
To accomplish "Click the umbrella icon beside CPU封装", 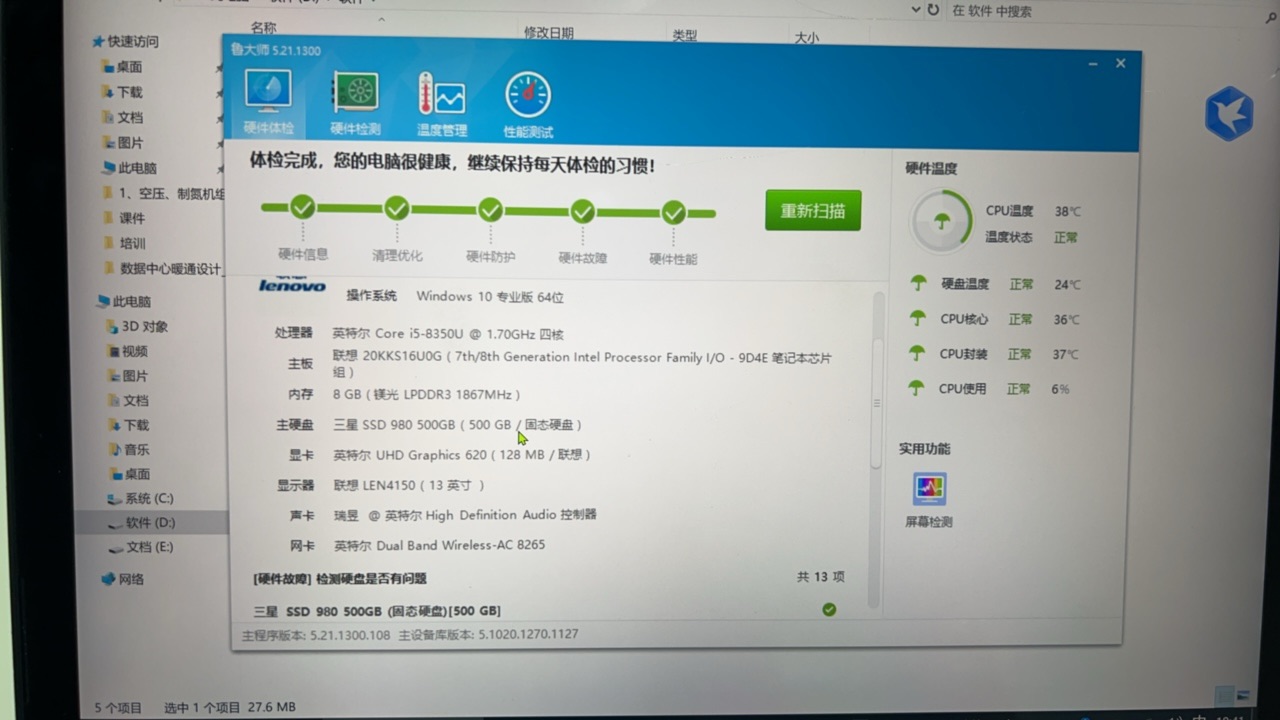I will tap(916, 353).
